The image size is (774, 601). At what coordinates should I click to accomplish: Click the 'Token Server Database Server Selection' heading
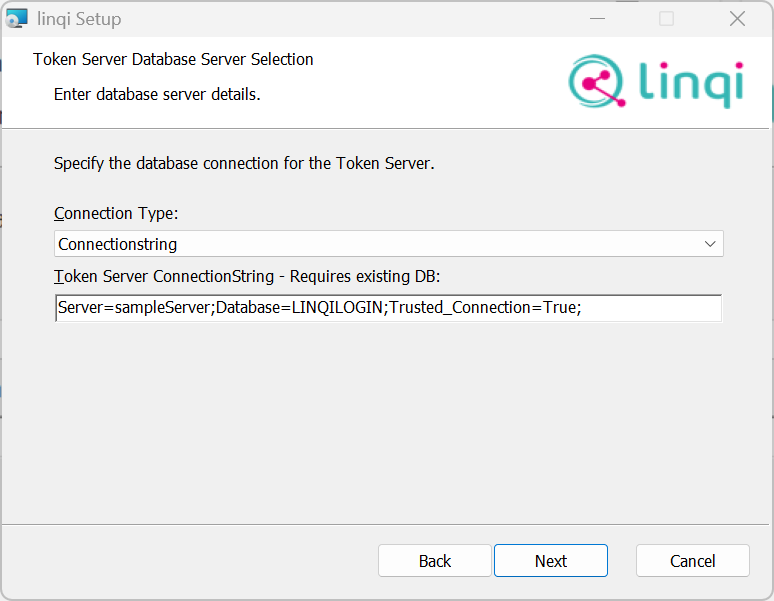(x=173, y=59)
